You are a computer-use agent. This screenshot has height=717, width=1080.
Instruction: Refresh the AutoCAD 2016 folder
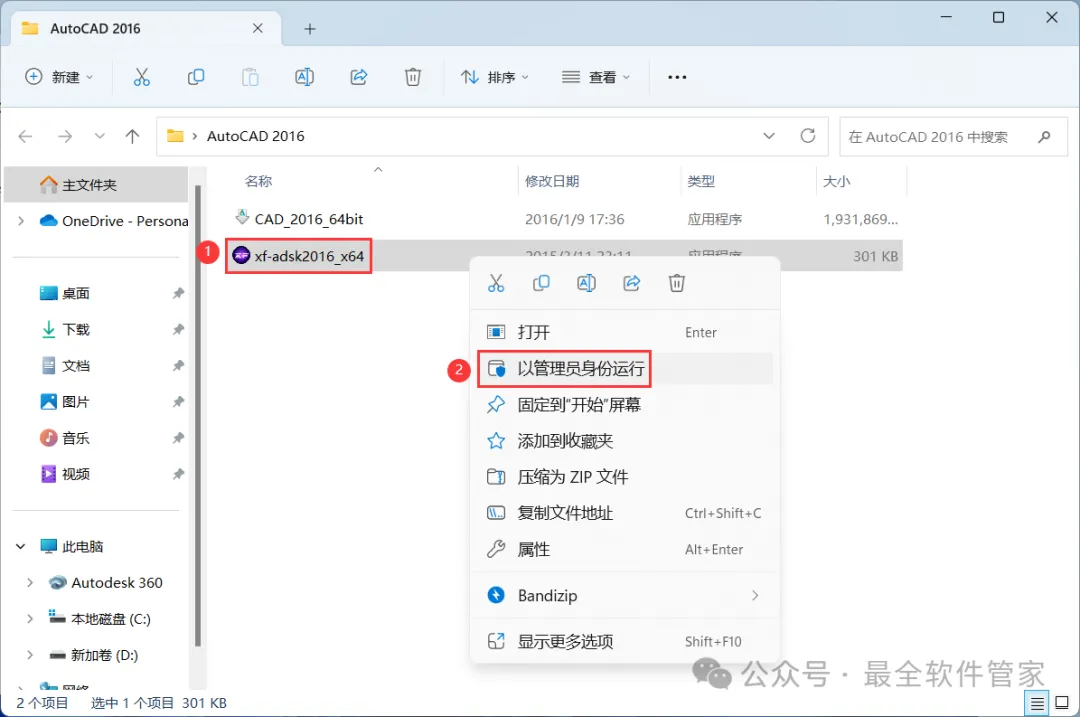pyautogui.click(x=808, y=136)
